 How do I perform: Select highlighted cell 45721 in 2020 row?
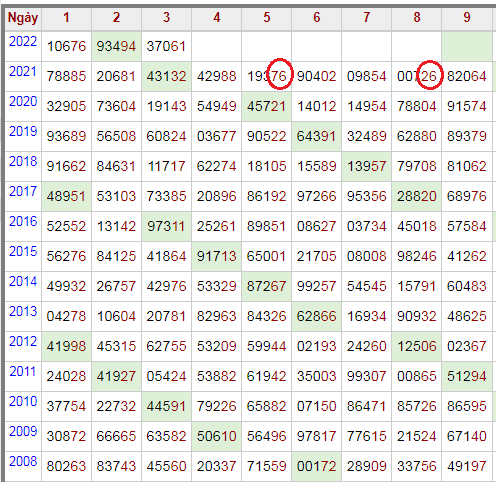point(266,106)
